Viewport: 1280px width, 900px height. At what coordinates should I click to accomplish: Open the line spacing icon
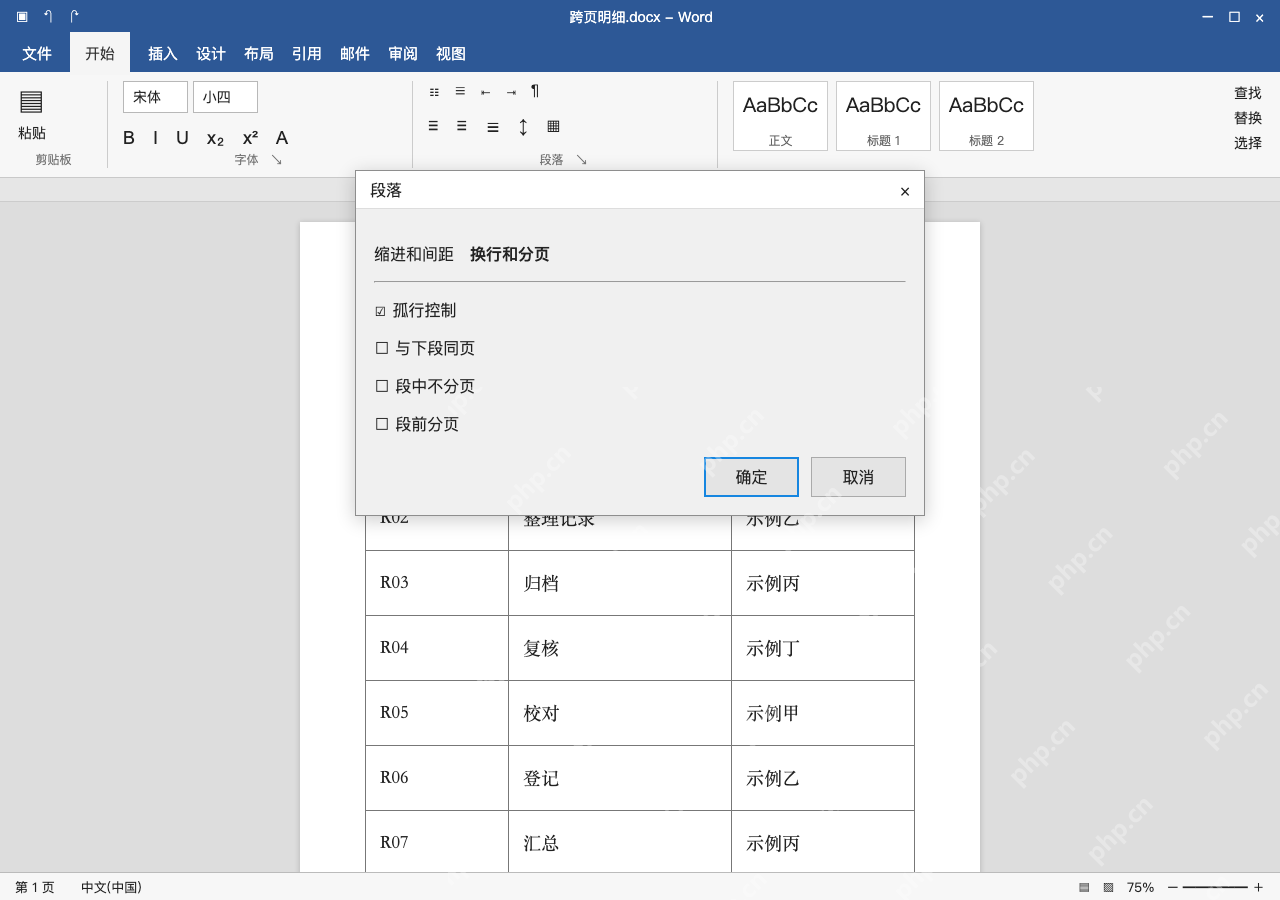pos(523,127)
